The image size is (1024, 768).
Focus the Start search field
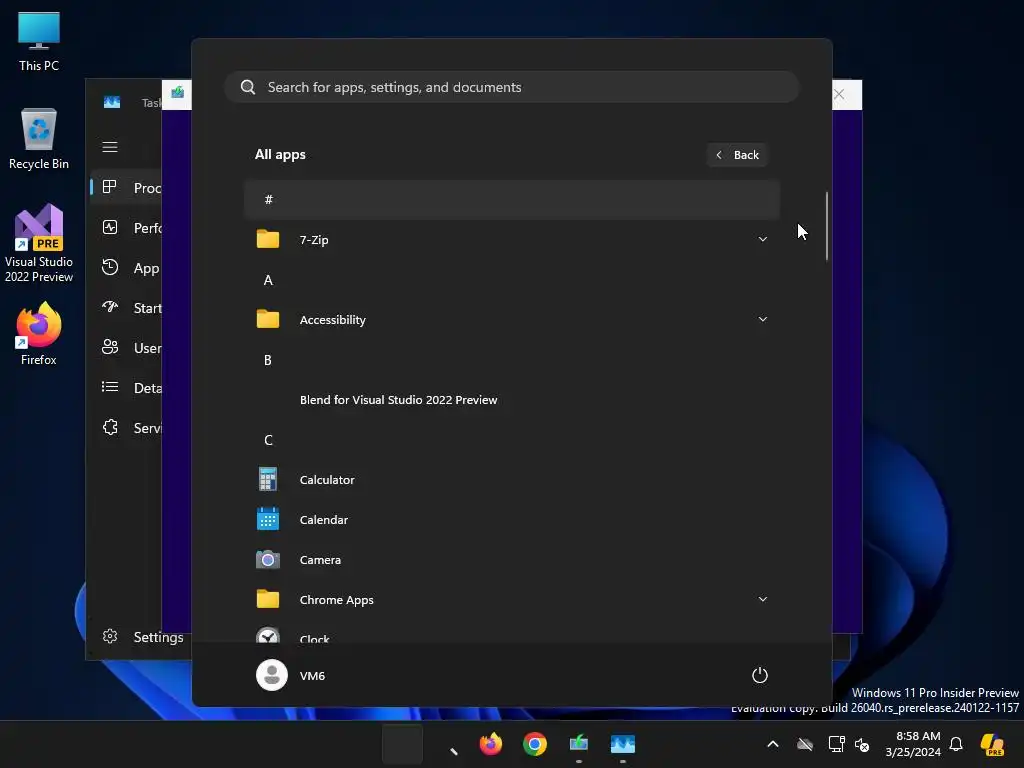[x=511, y=87]
